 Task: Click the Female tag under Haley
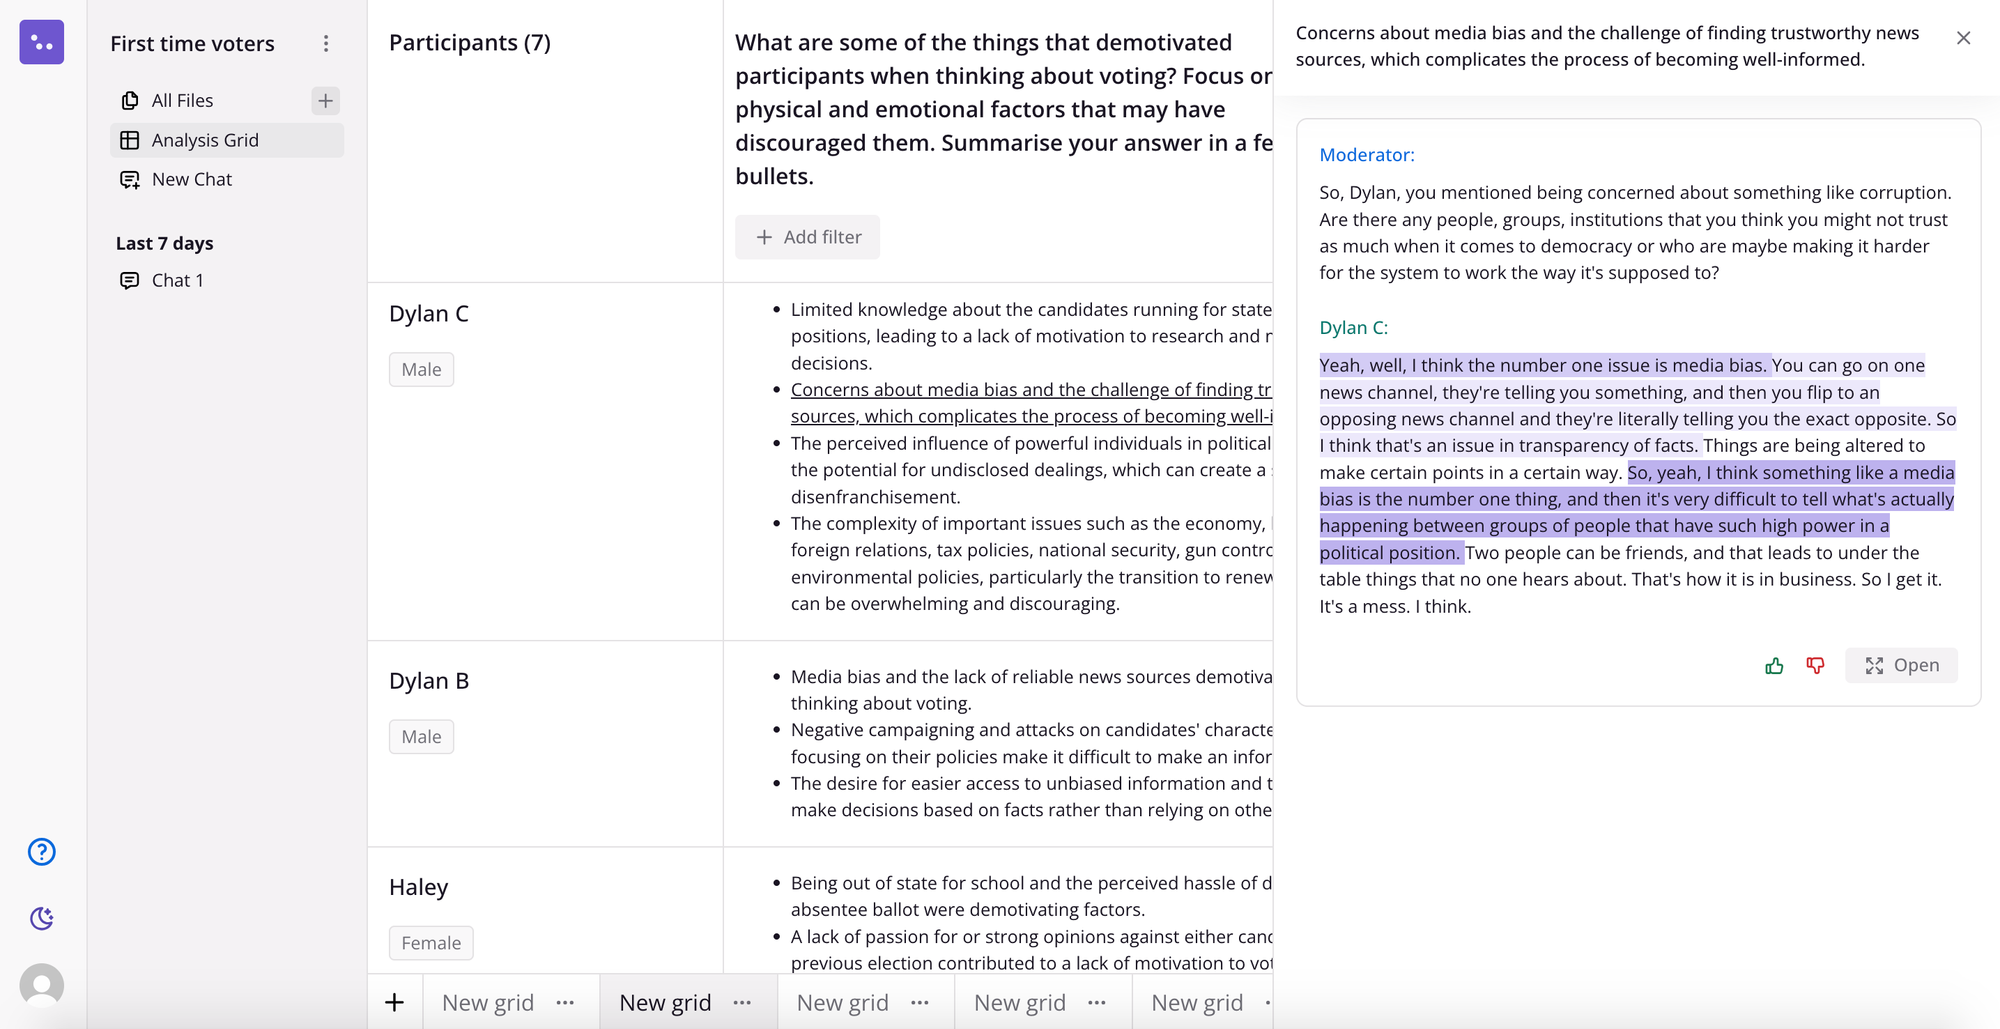[431, 942]
